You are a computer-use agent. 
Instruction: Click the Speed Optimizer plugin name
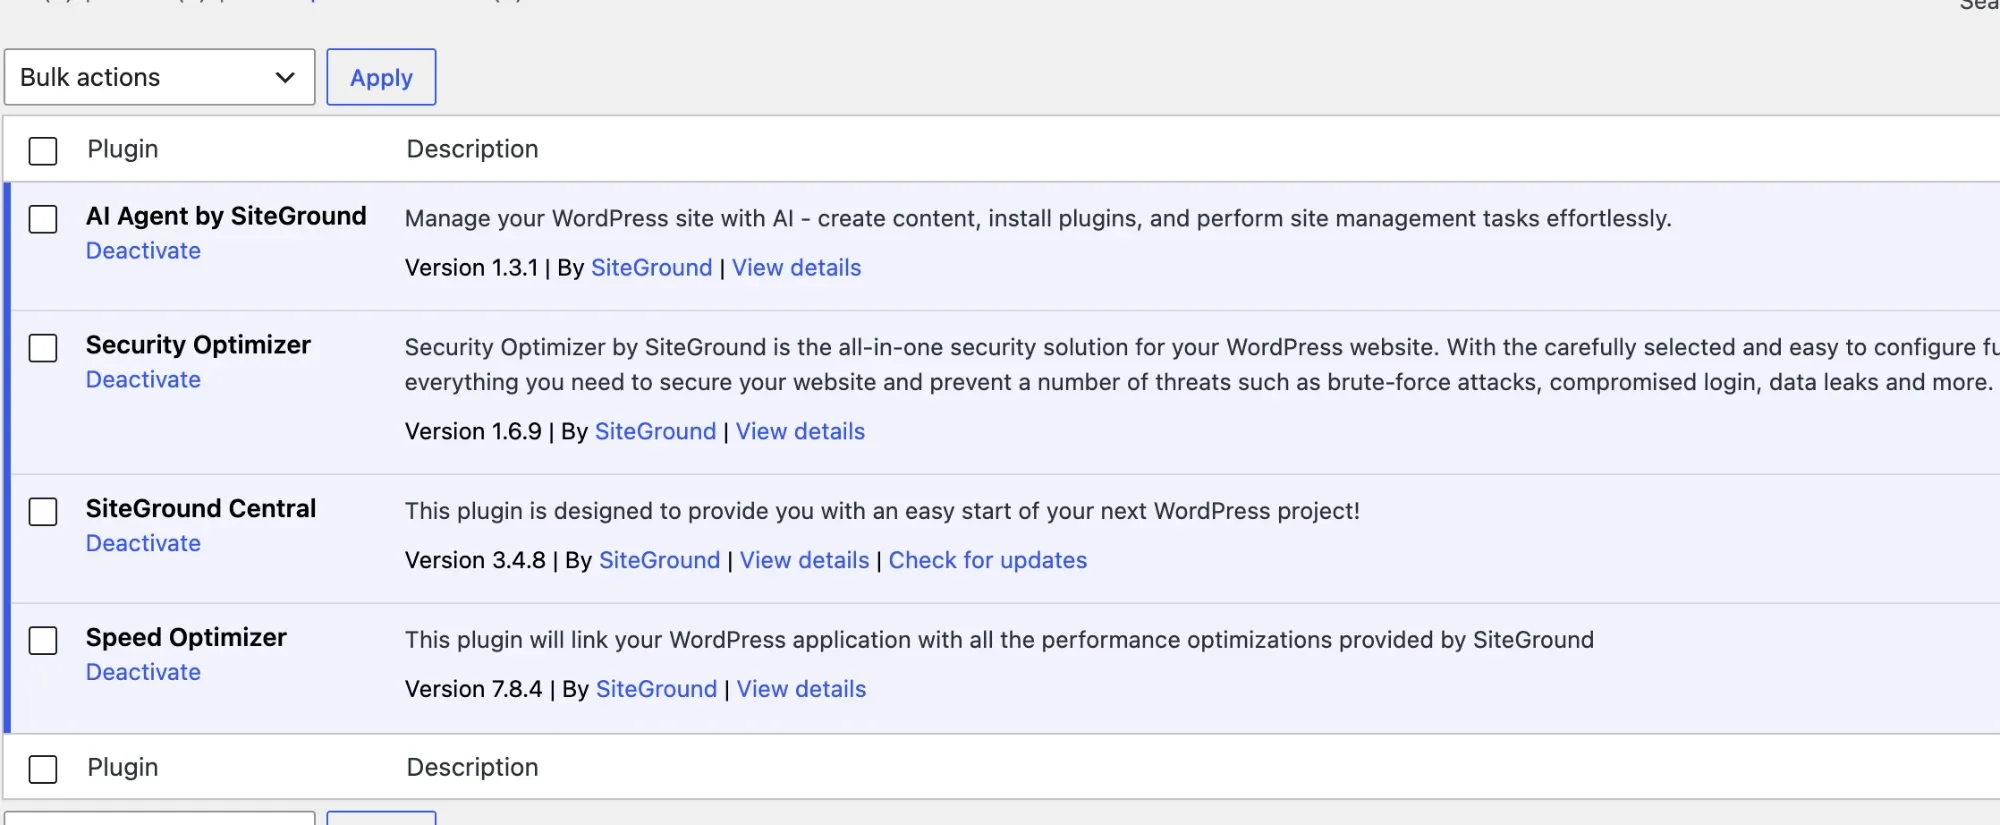pos(186,638)
